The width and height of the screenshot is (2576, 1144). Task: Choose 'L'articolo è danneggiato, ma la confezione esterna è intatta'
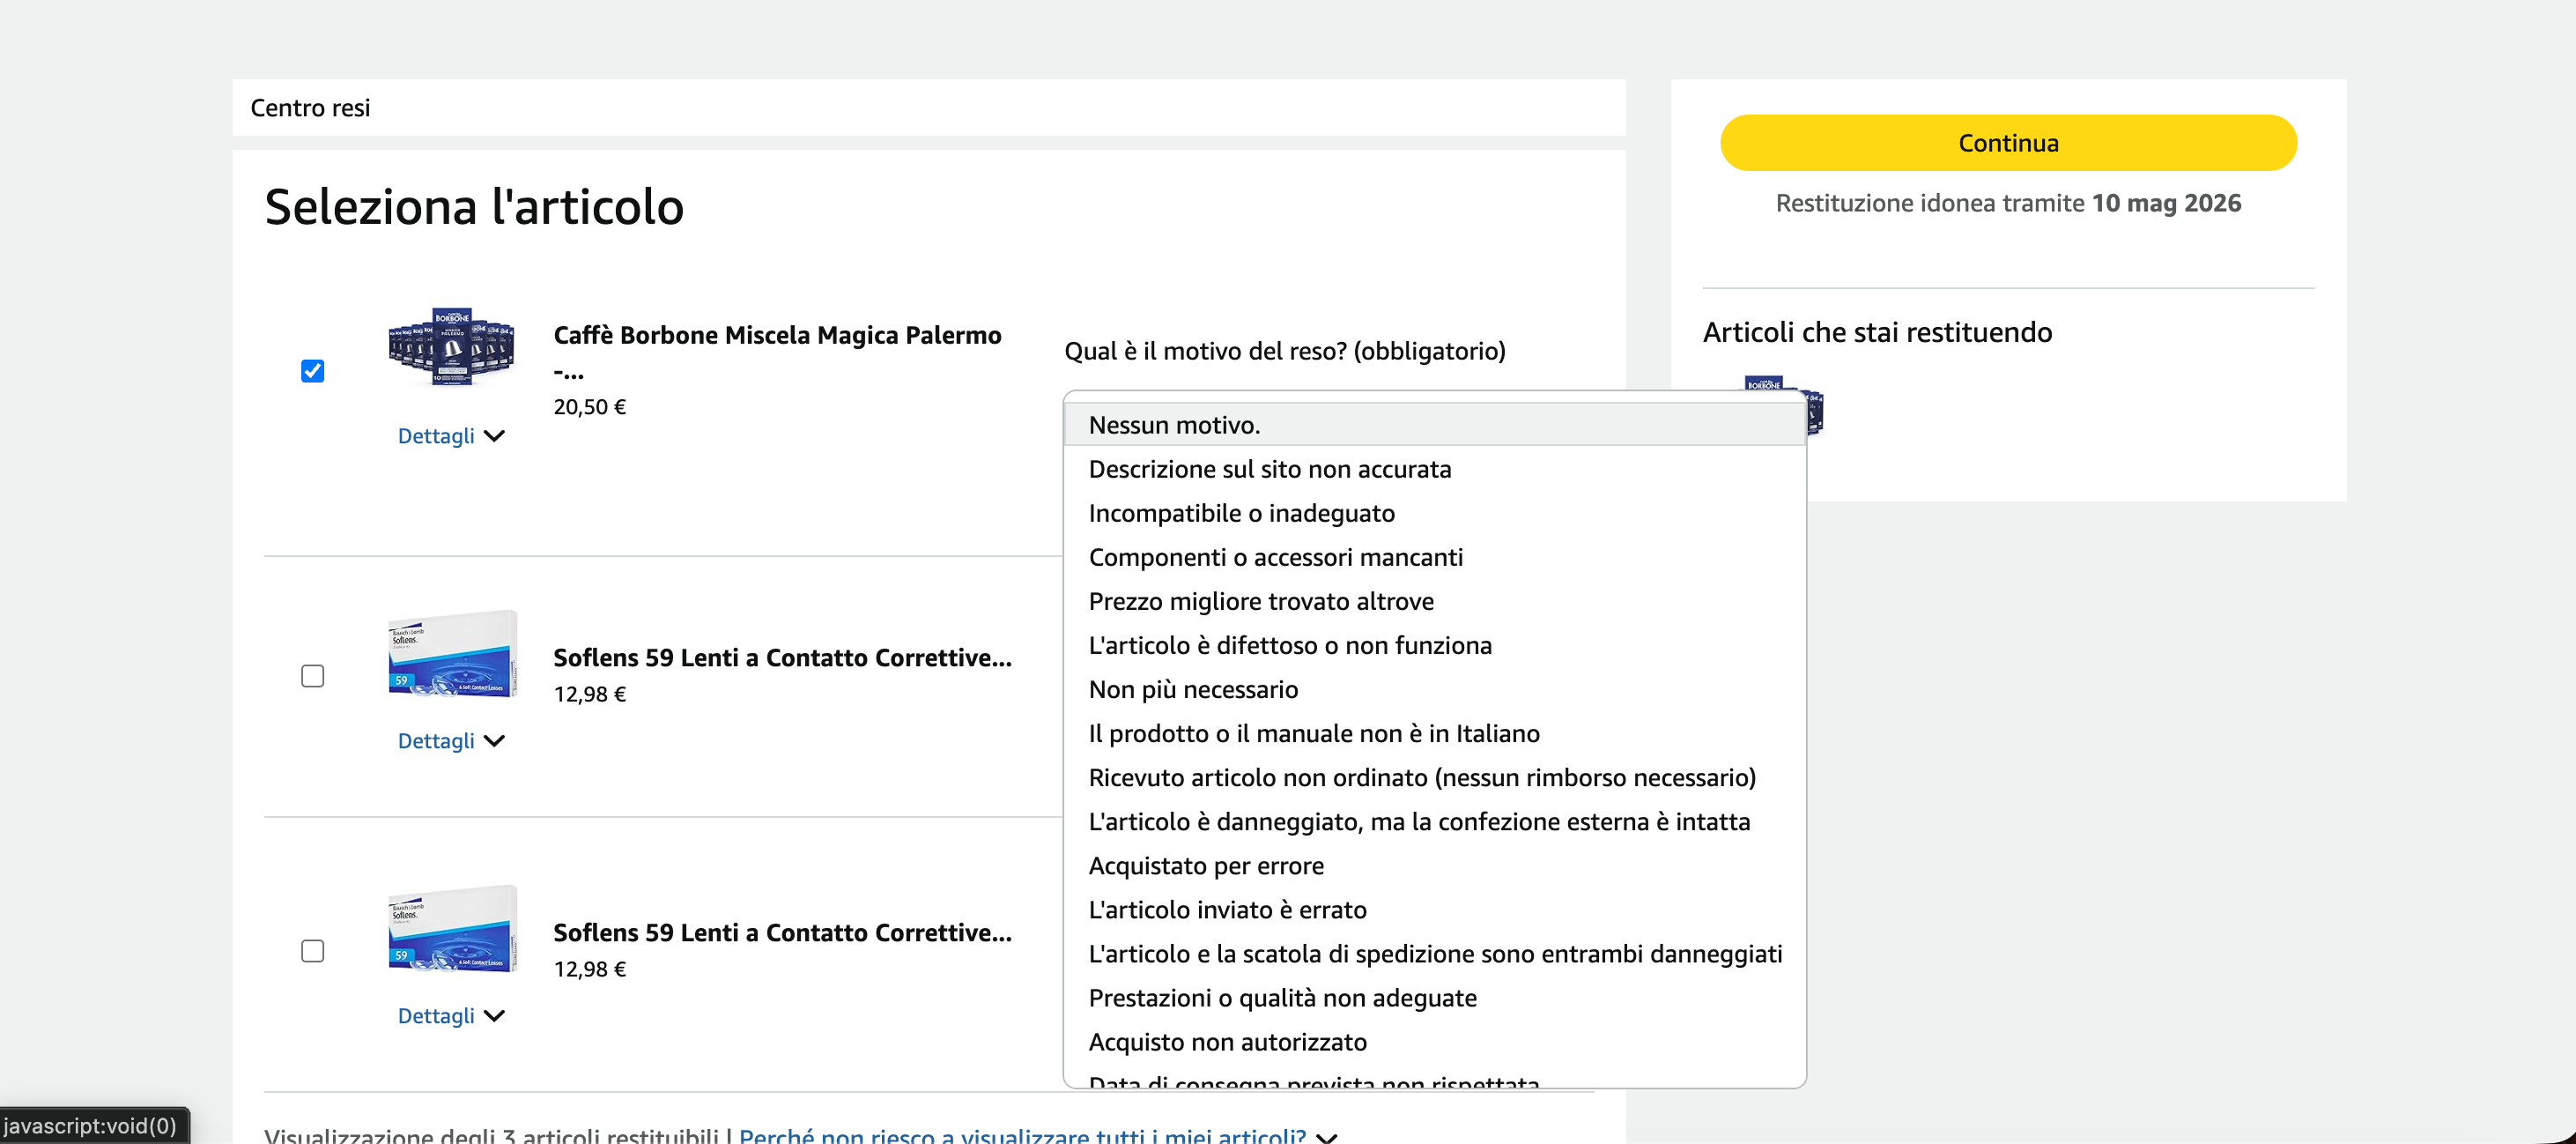1435,821
